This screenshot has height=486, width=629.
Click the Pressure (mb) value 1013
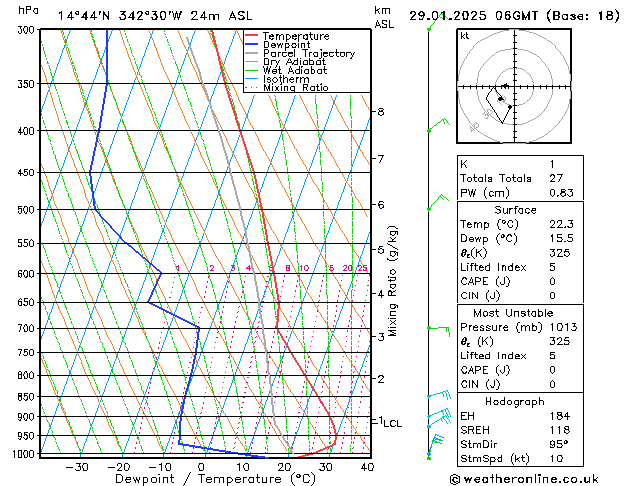point(563,327)
